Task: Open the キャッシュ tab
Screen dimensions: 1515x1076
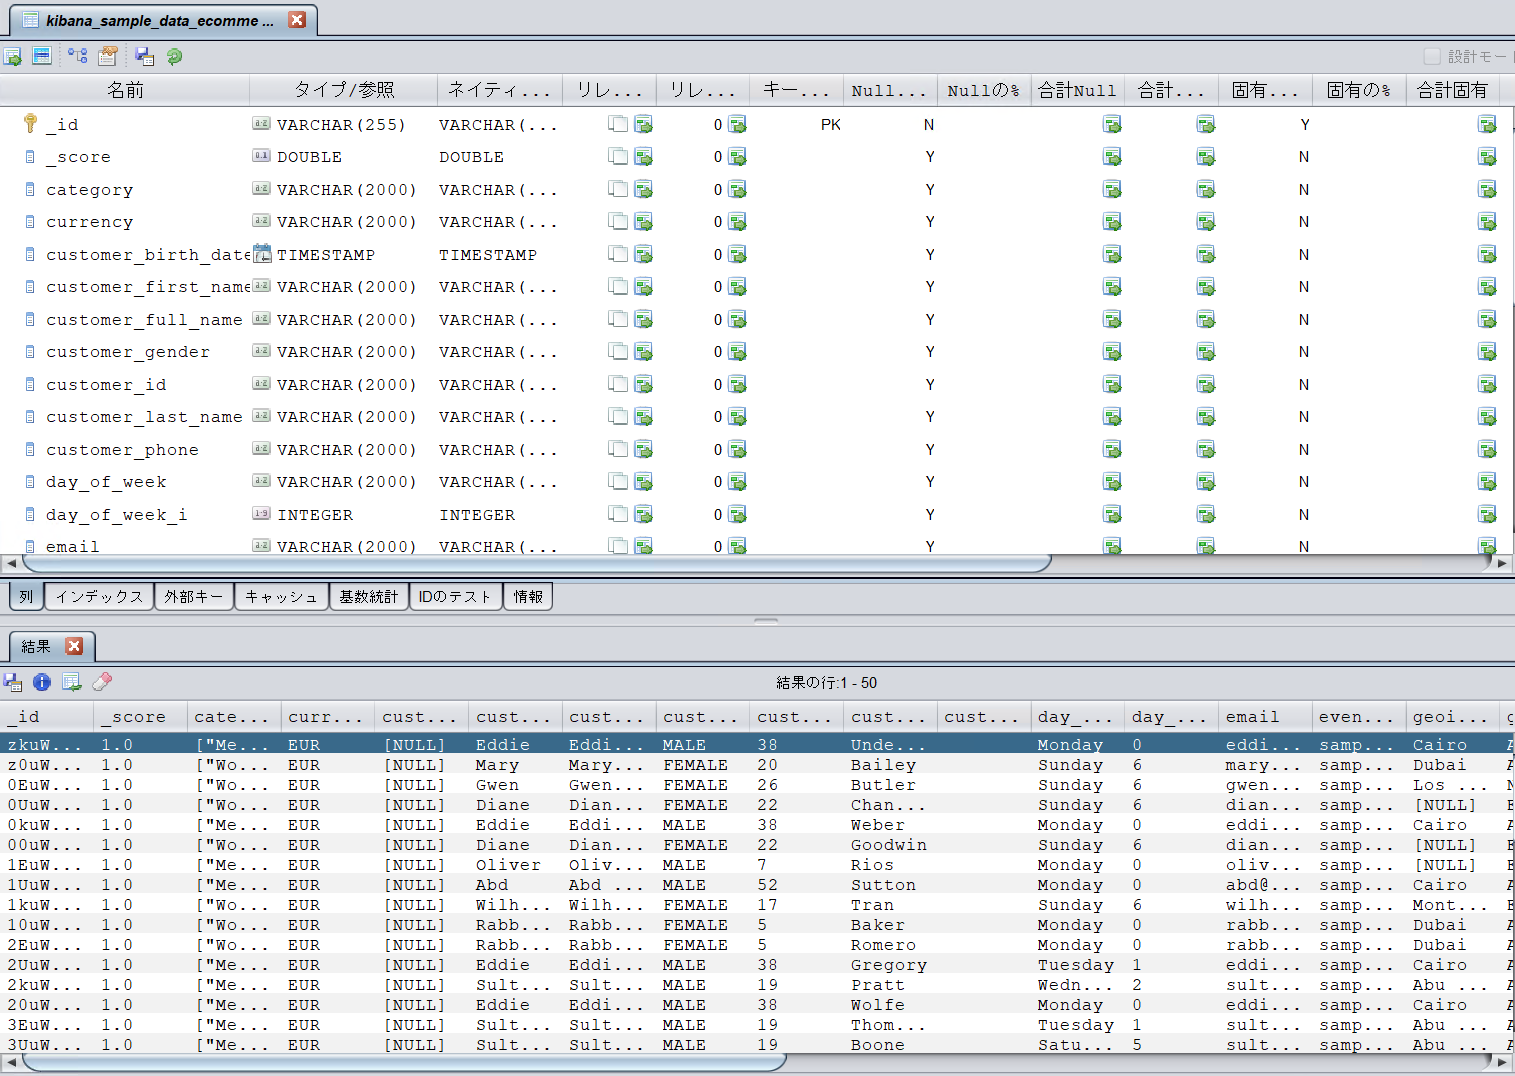Action: [282, 597]
